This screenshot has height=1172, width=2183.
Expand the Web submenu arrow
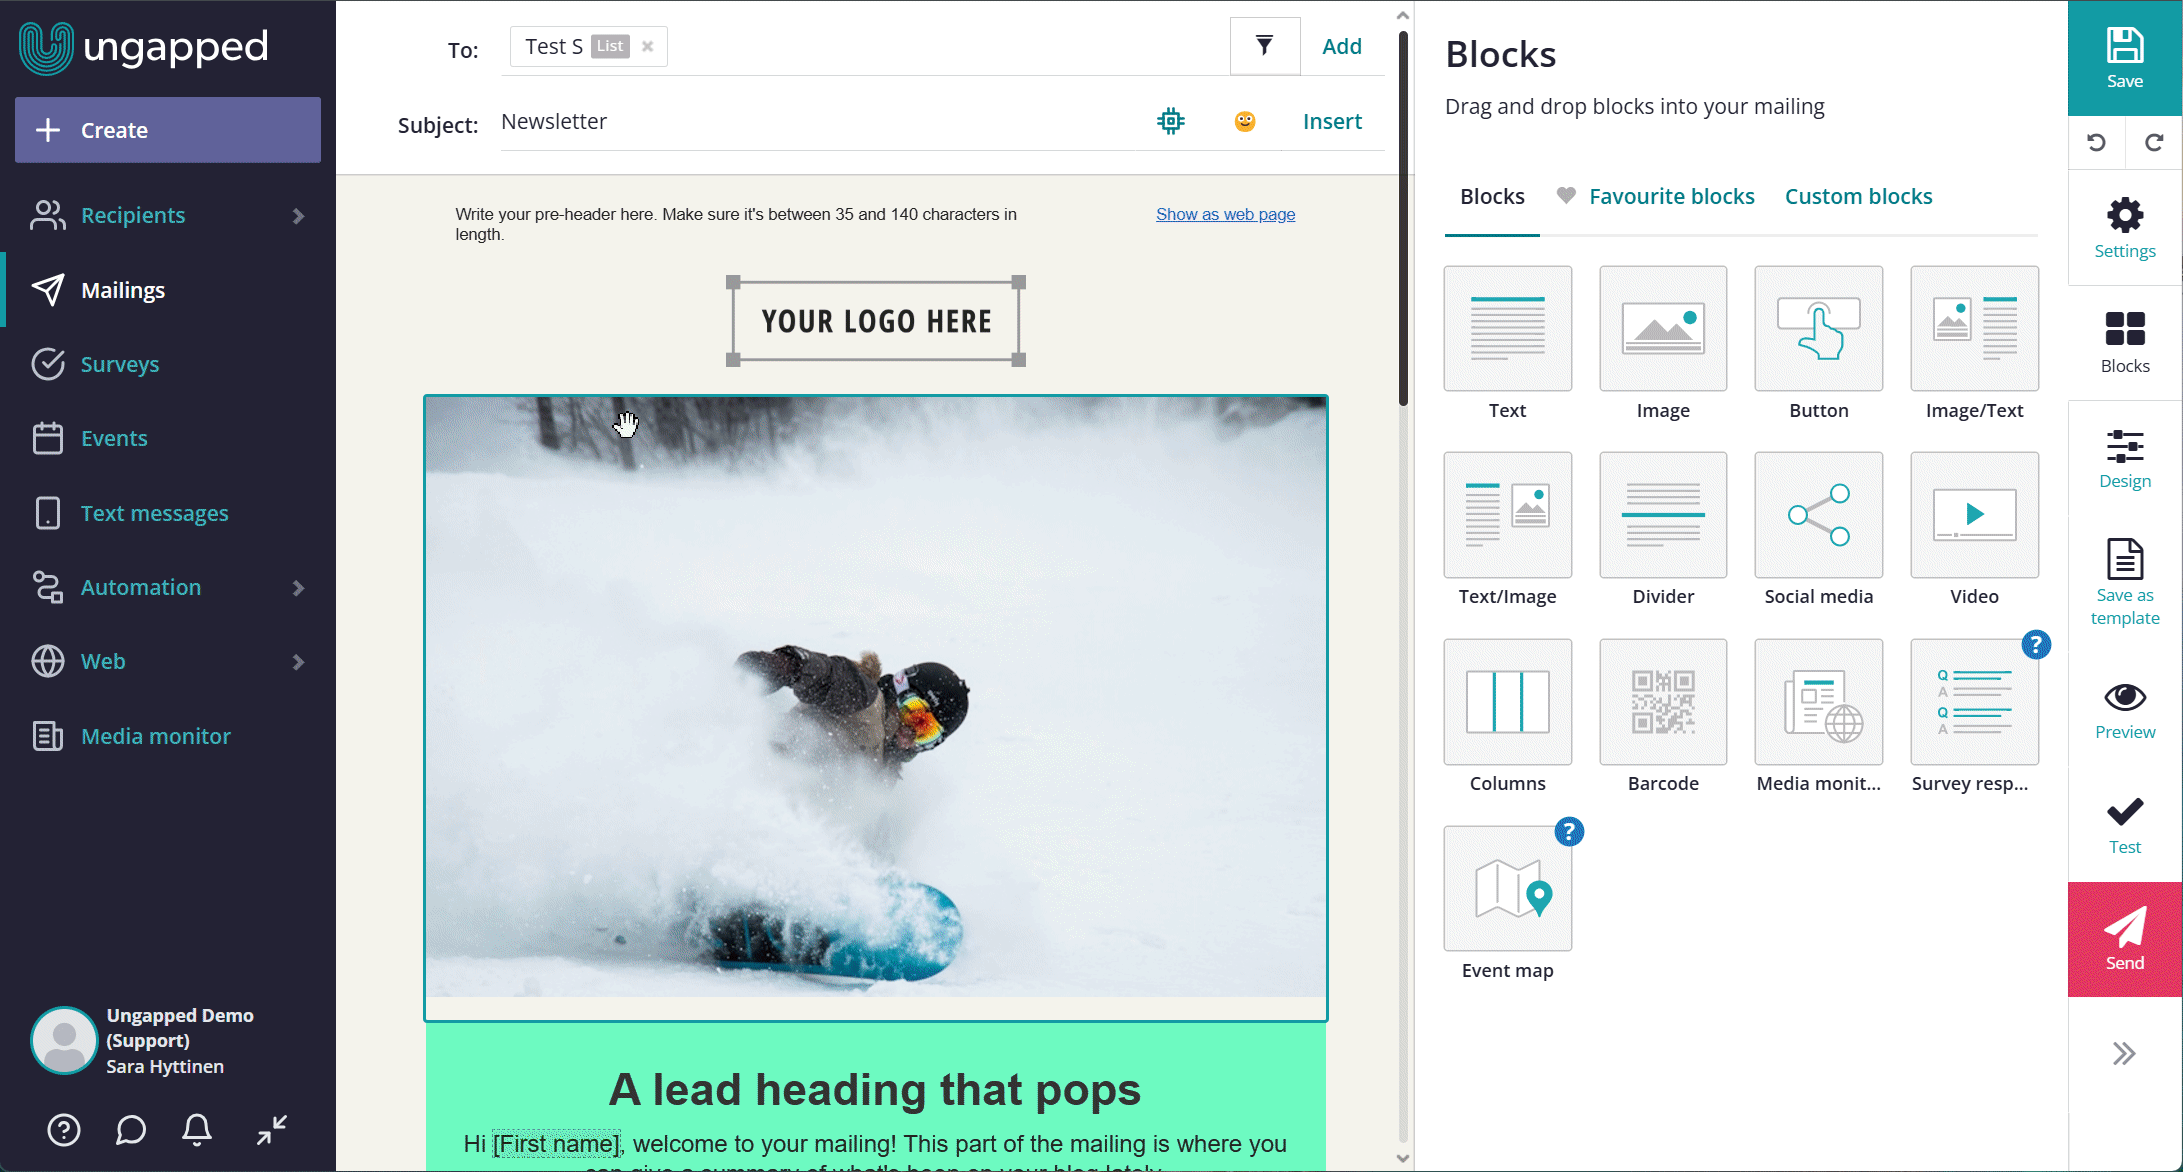pyautogui.click(x=298, y=662)
